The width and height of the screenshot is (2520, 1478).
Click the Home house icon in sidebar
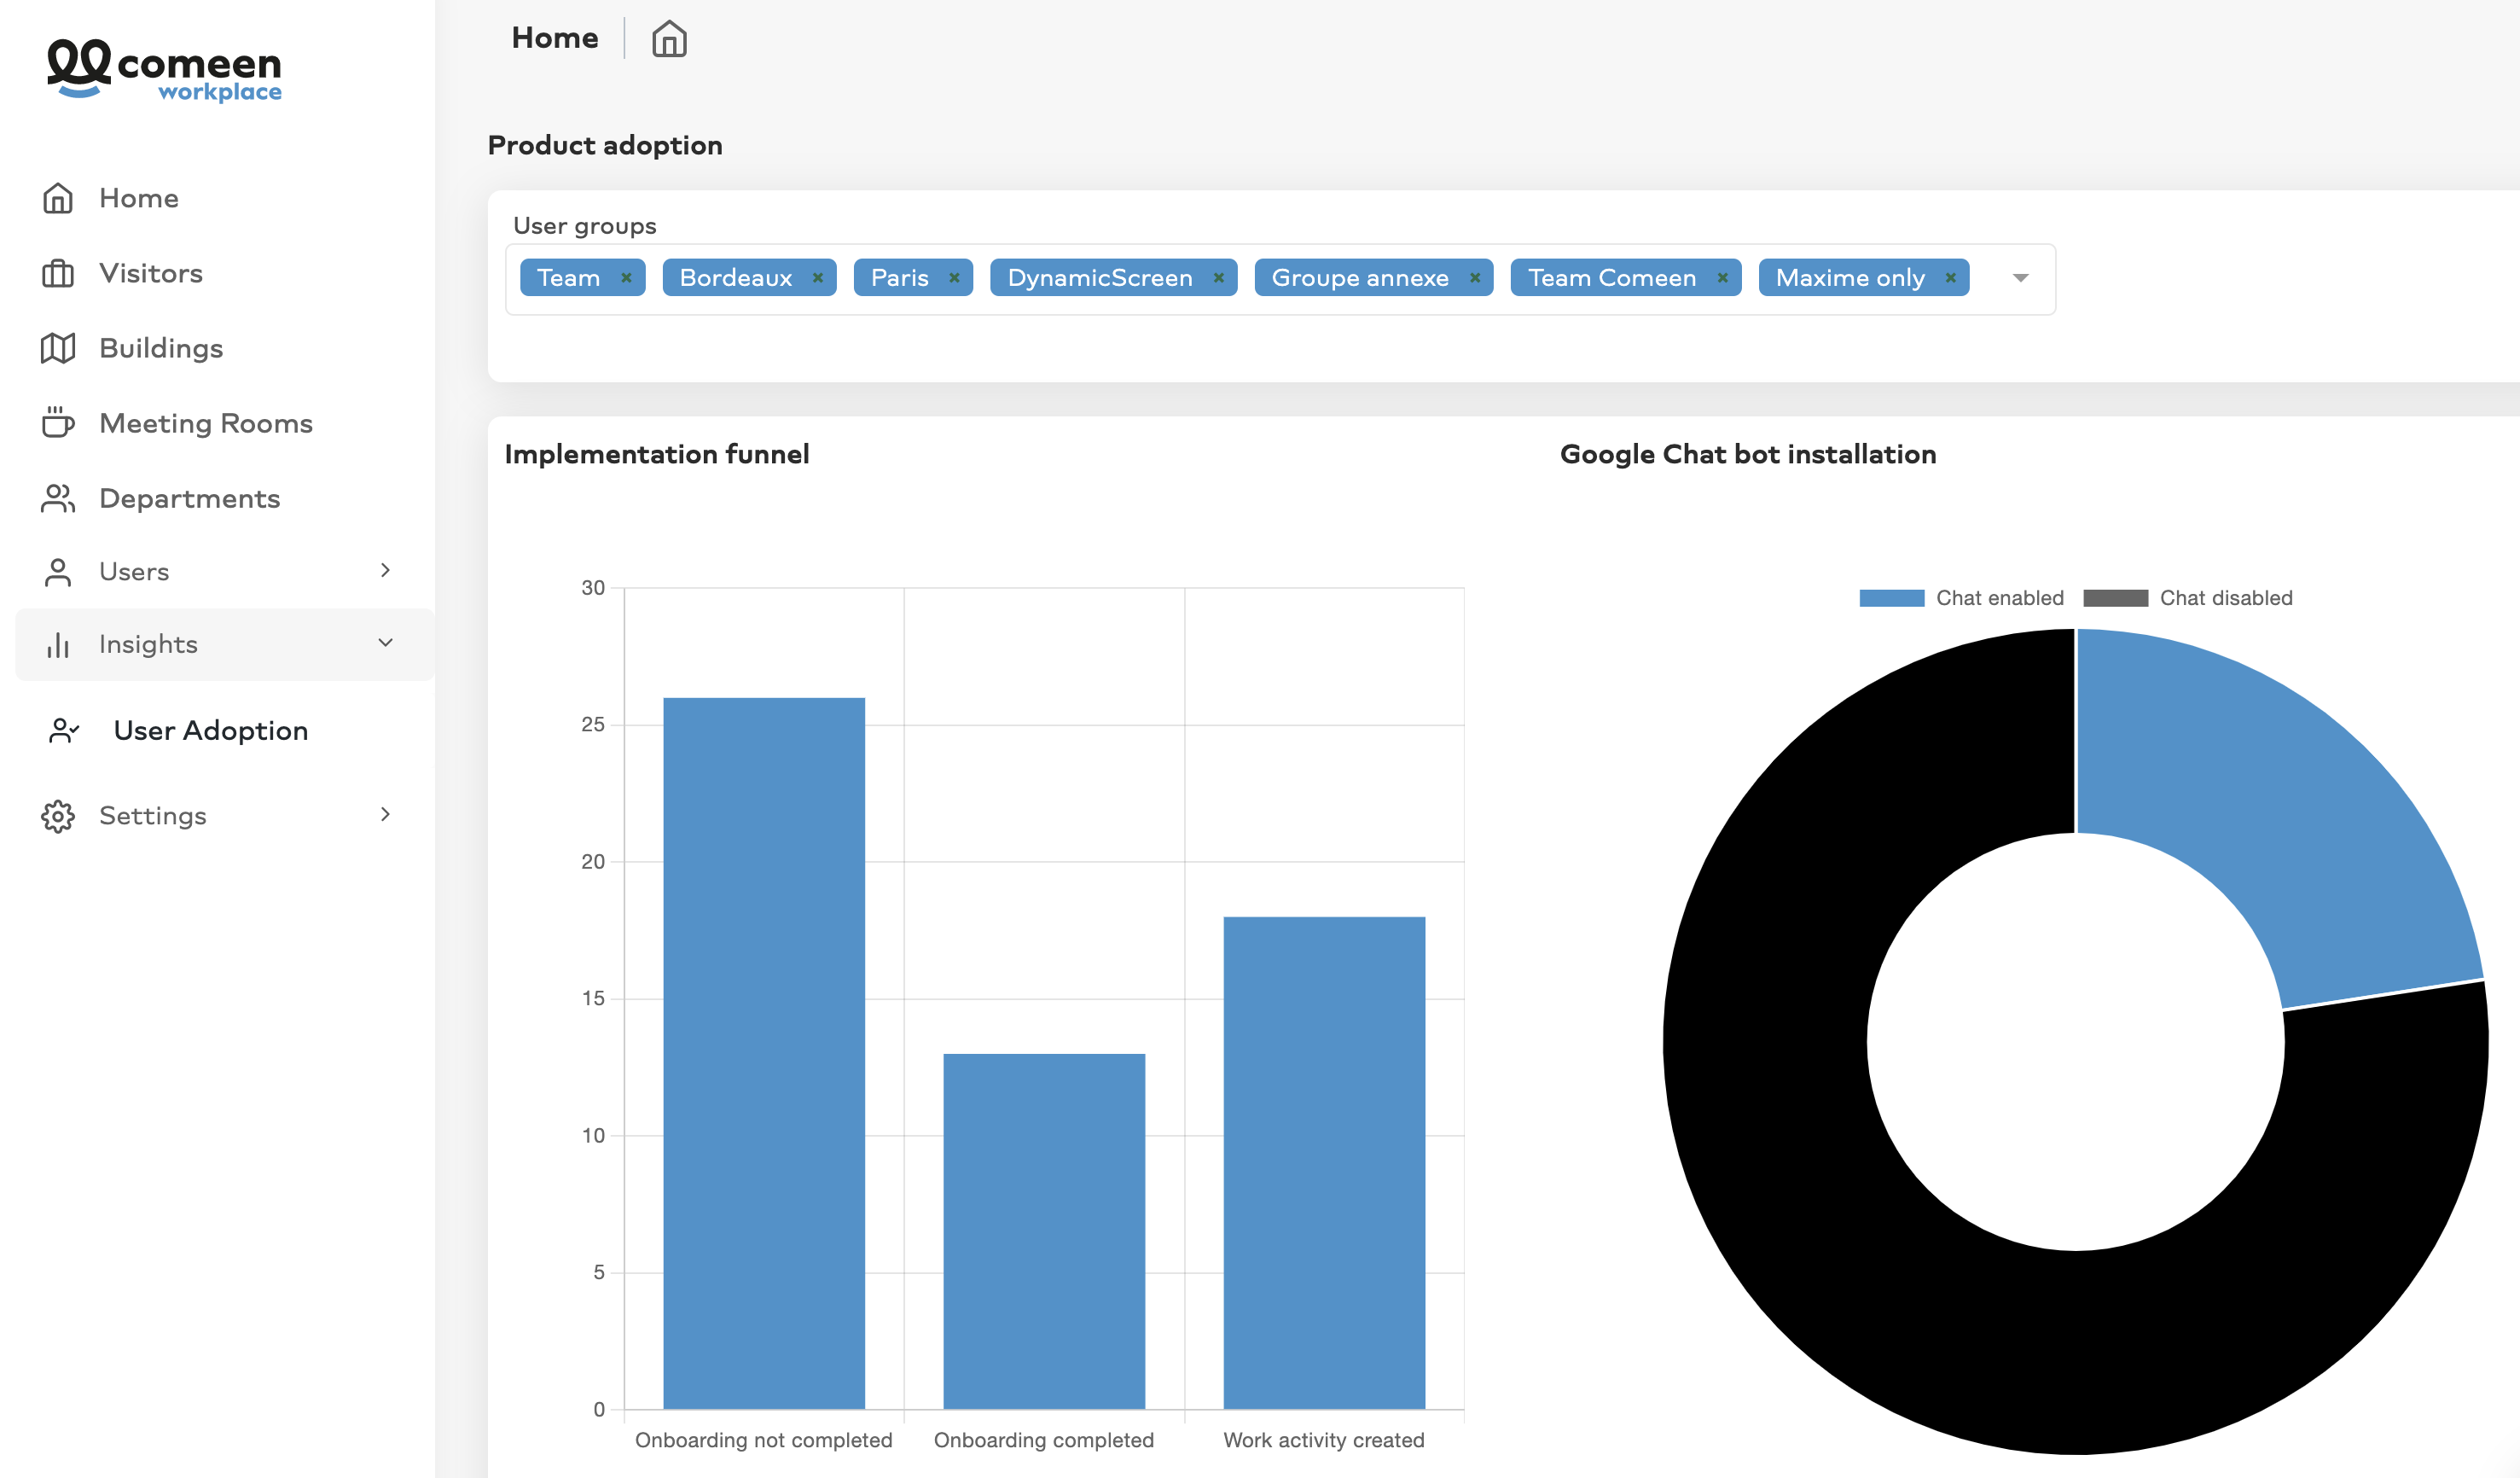click(x=58, y=198)
